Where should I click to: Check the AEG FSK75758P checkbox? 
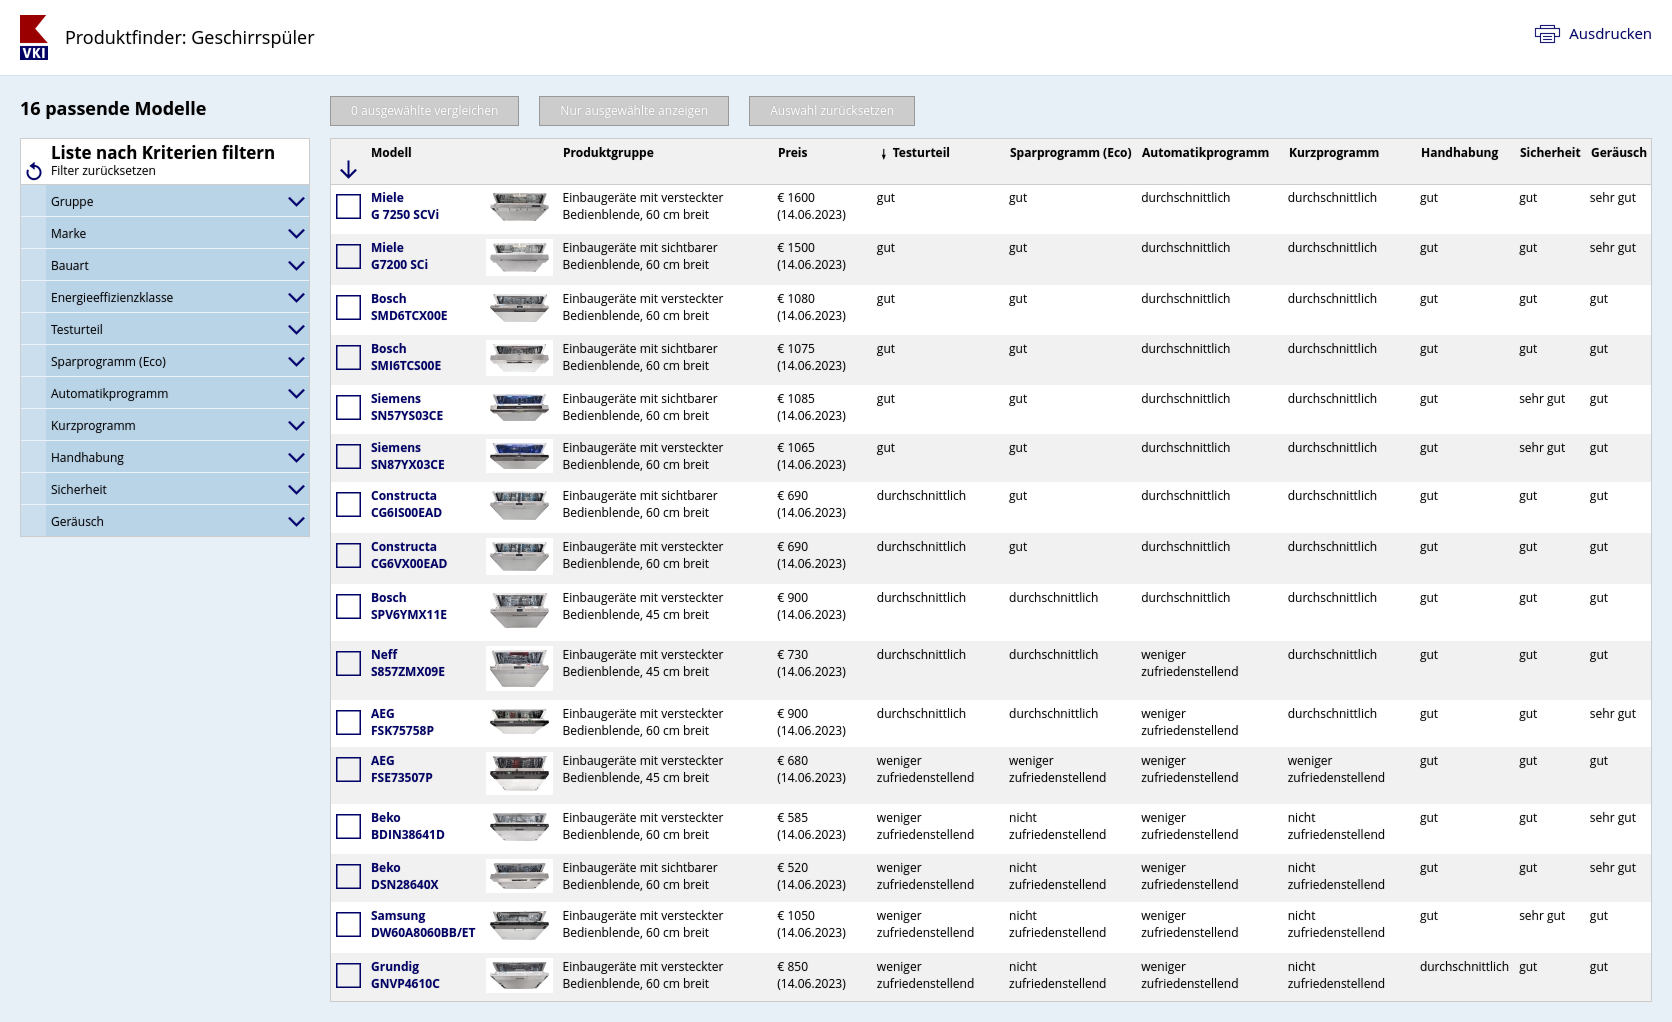348,722
